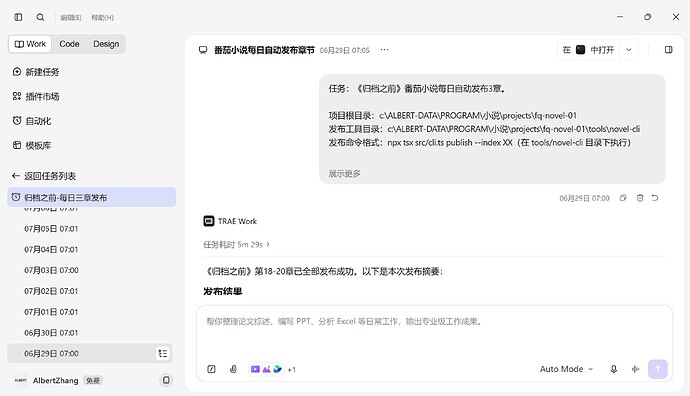The image size is (690, 396).
Task: Copy the user message
Action: [623, 198]
